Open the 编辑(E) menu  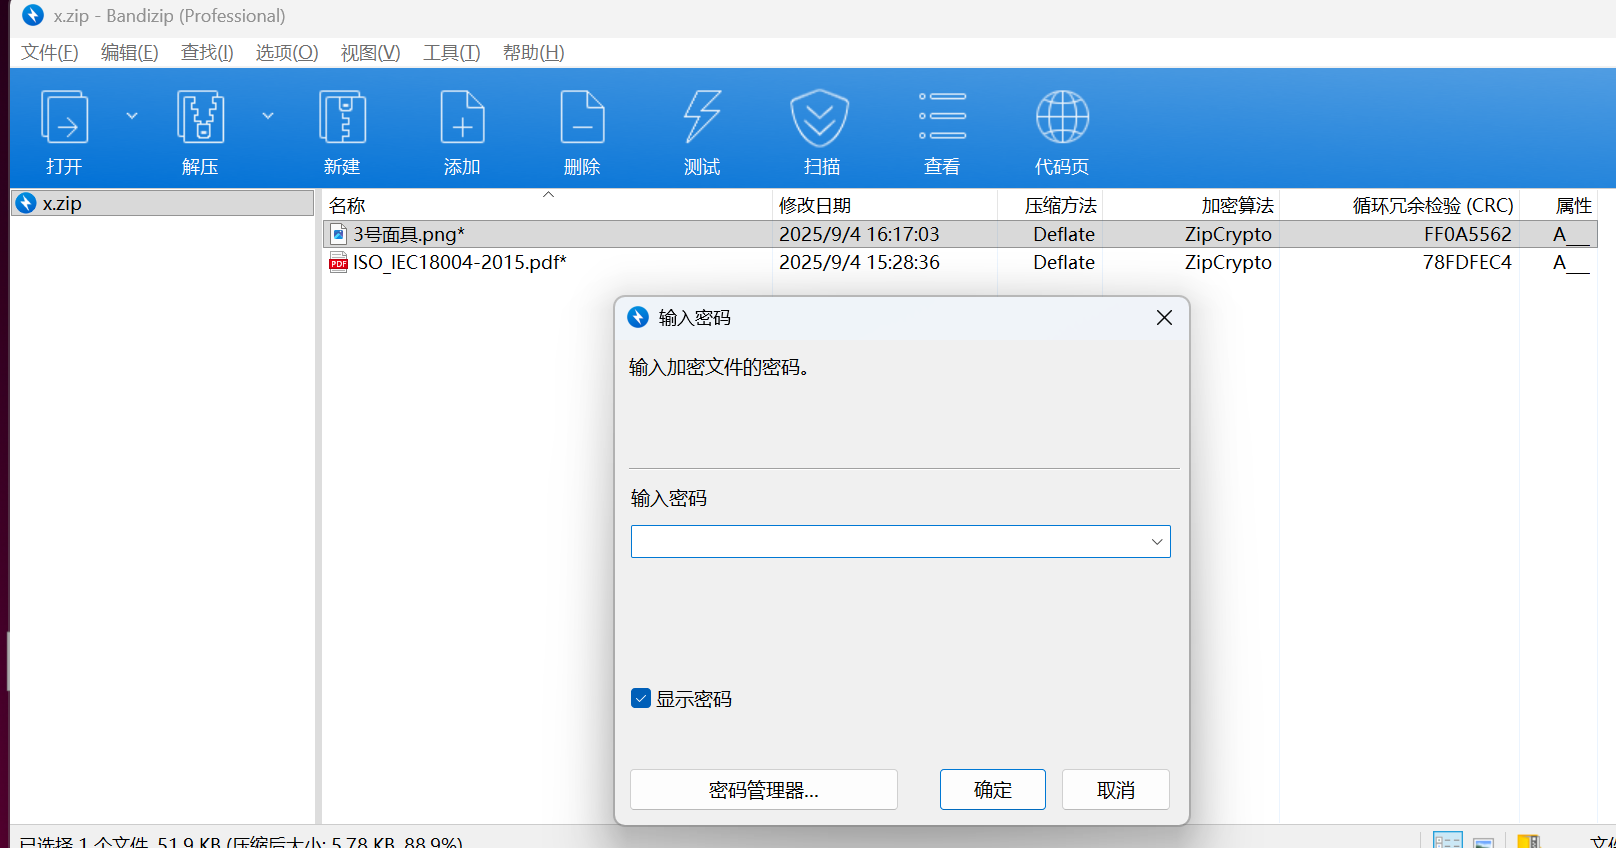tap(130, 53)
